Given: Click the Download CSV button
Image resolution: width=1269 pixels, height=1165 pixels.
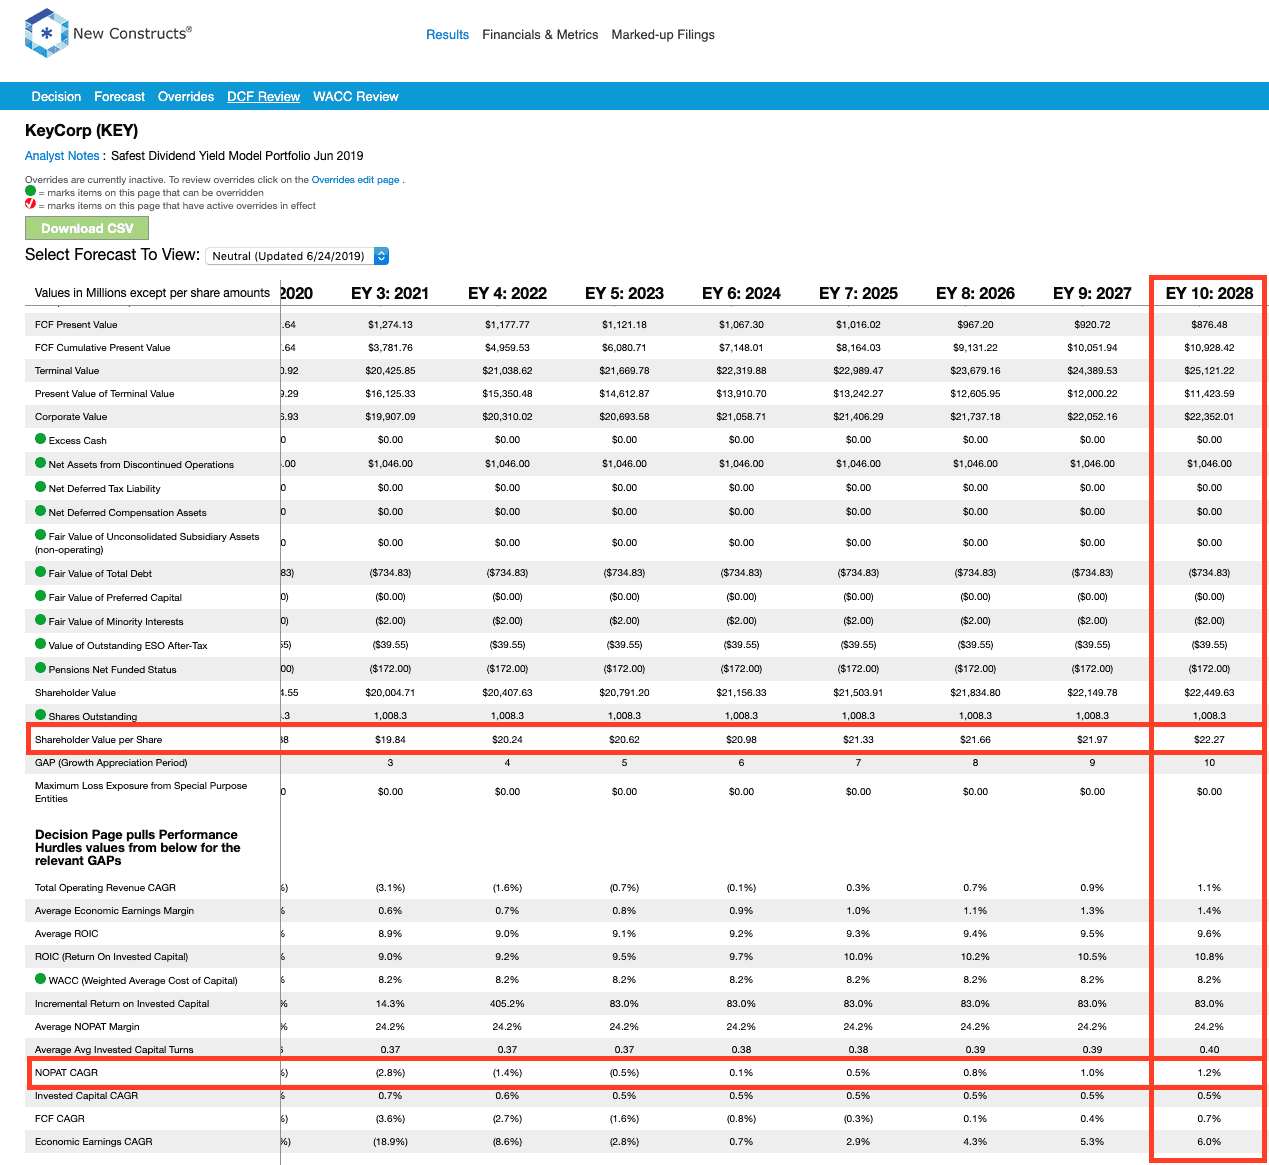Looking at the screenshot, I should tap(87, 228).
